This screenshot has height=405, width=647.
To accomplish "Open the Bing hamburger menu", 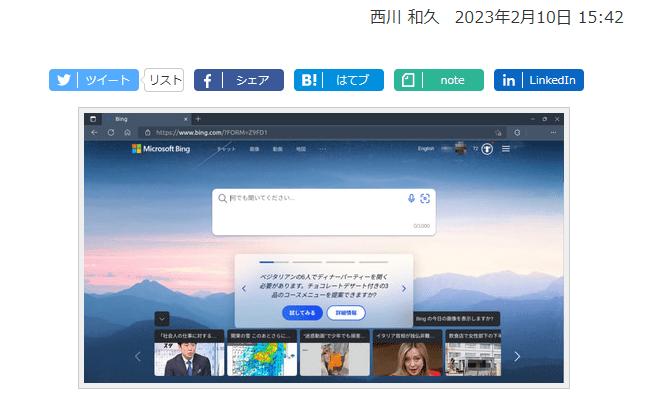I will coord(506,149).
